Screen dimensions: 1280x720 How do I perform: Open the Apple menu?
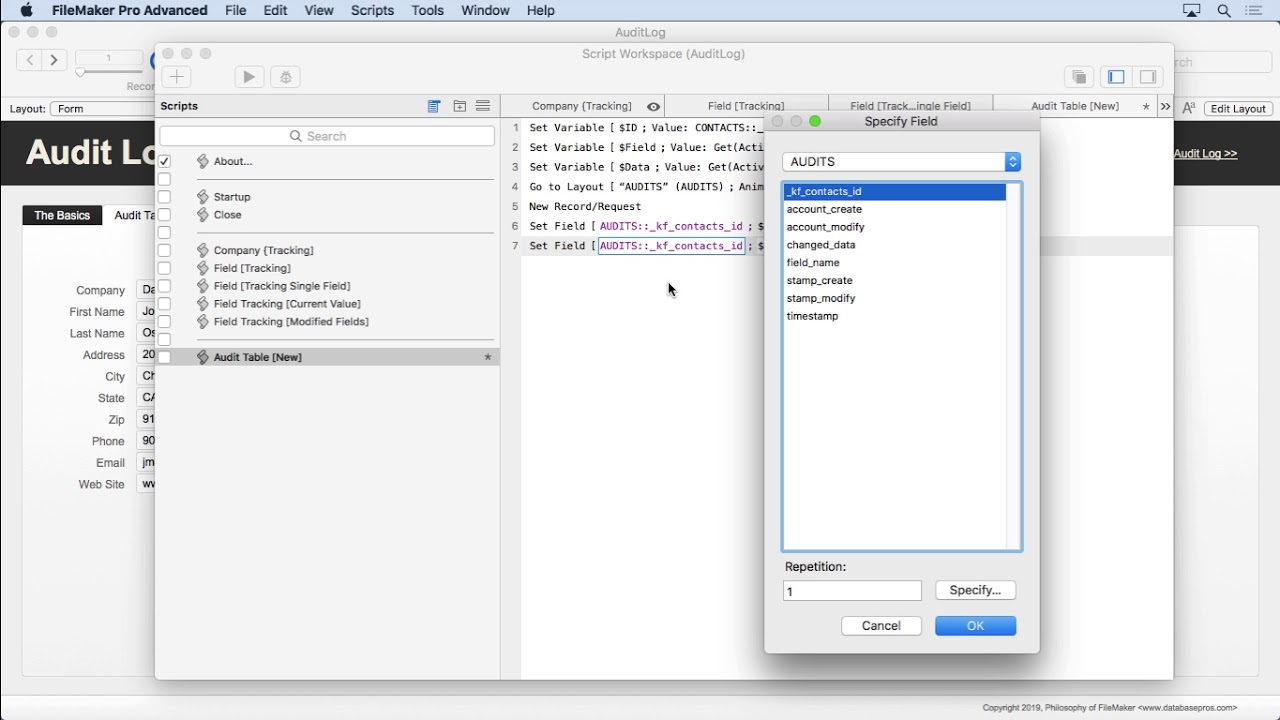point(27,10)
